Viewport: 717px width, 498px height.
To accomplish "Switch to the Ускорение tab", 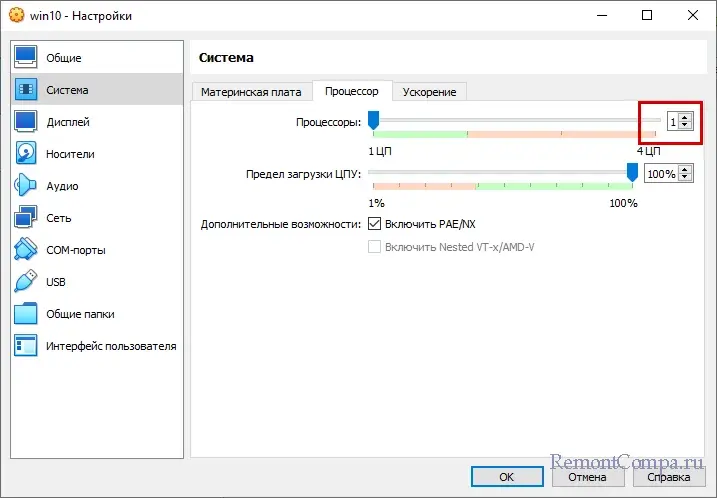I will [x=429, y=92].
